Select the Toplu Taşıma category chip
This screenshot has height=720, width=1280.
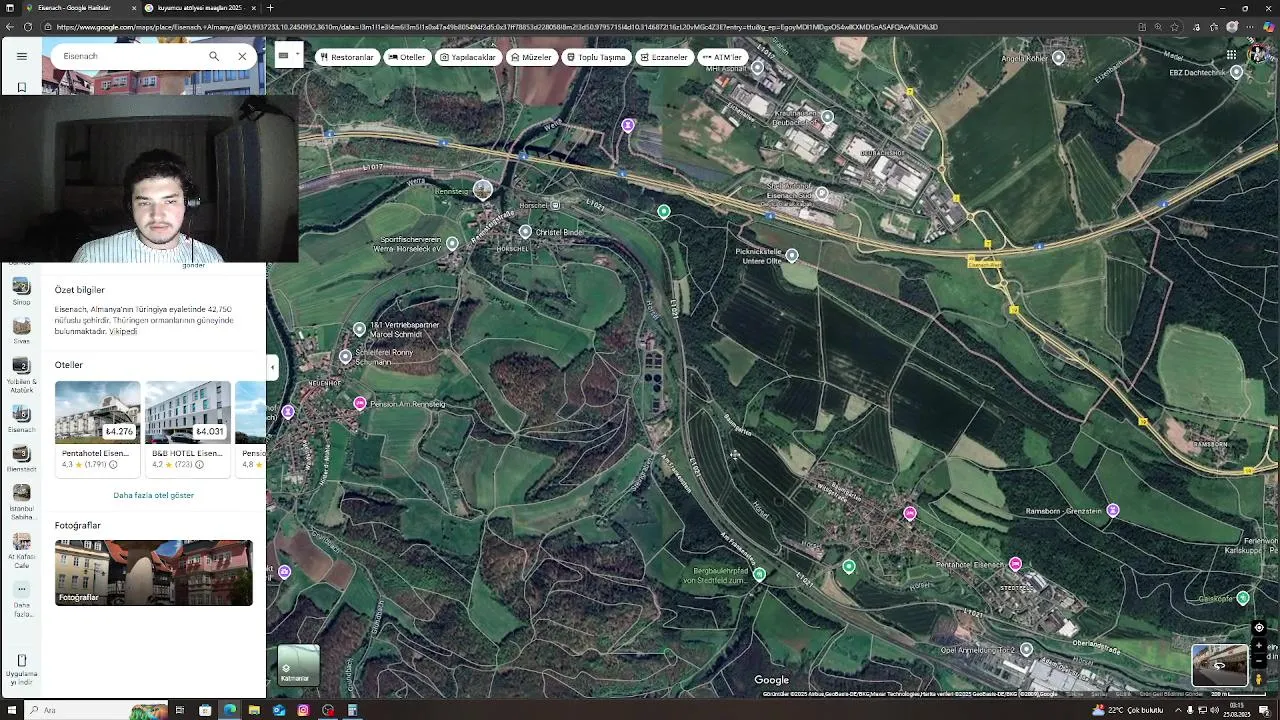coord(596,57)
